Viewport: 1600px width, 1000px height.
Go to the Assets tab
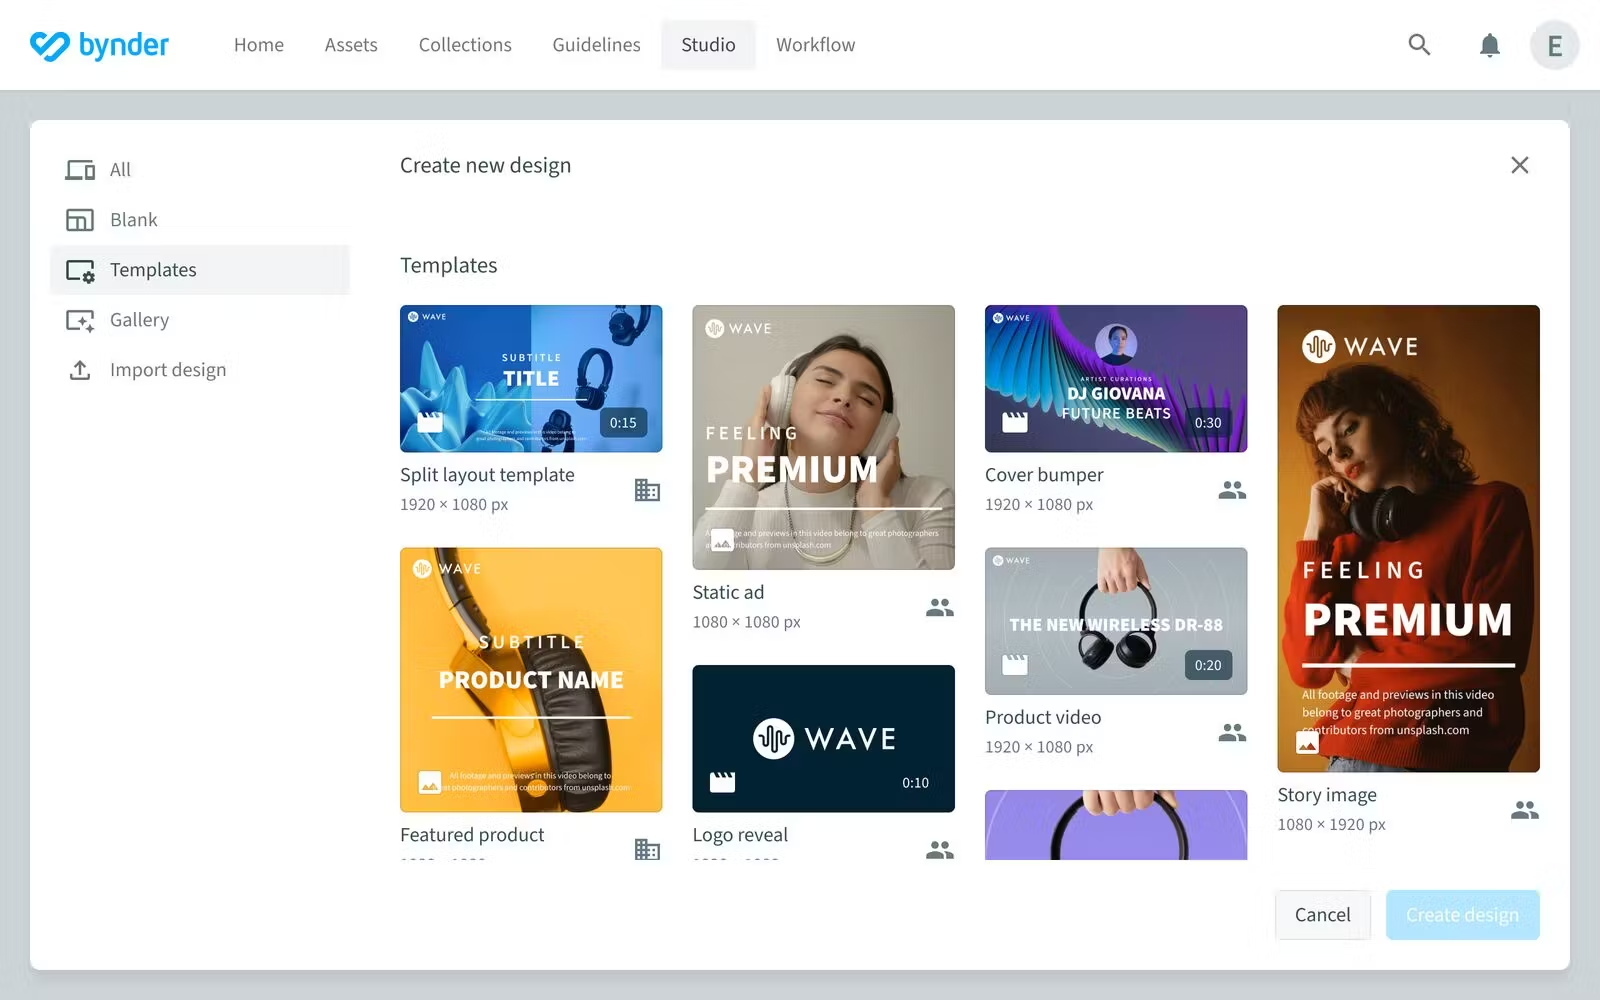point(351,45)
